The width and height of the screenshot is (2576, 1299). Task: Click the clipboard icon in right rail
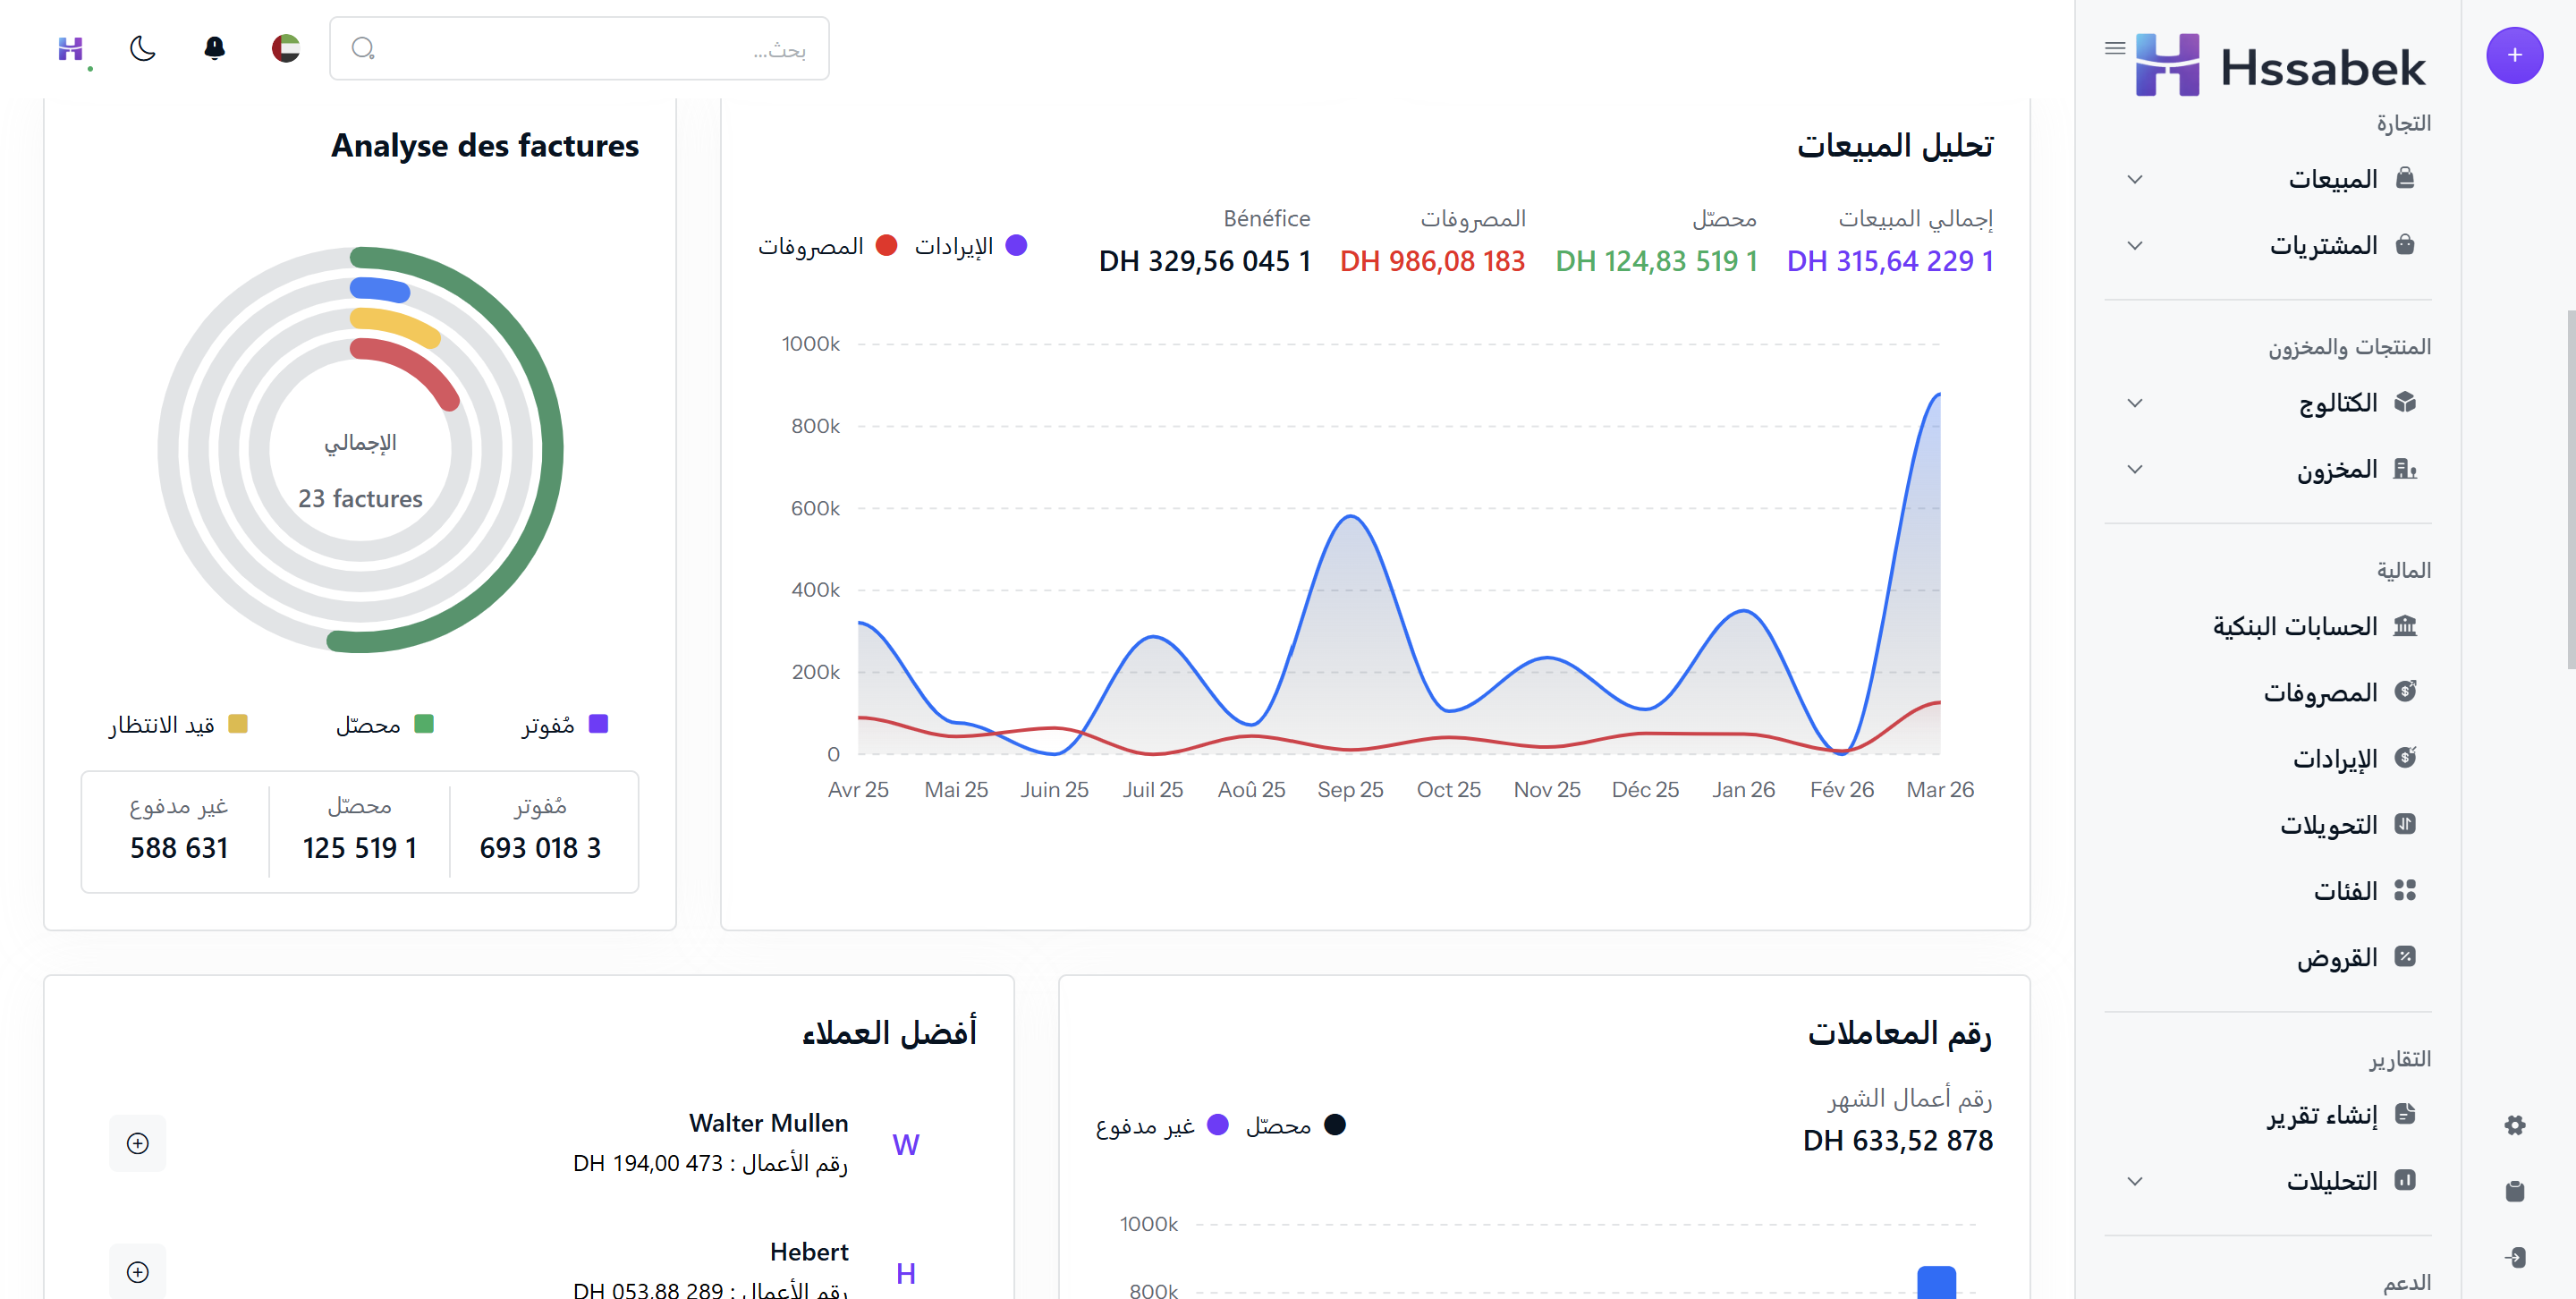click(x=2514, y=1191)
